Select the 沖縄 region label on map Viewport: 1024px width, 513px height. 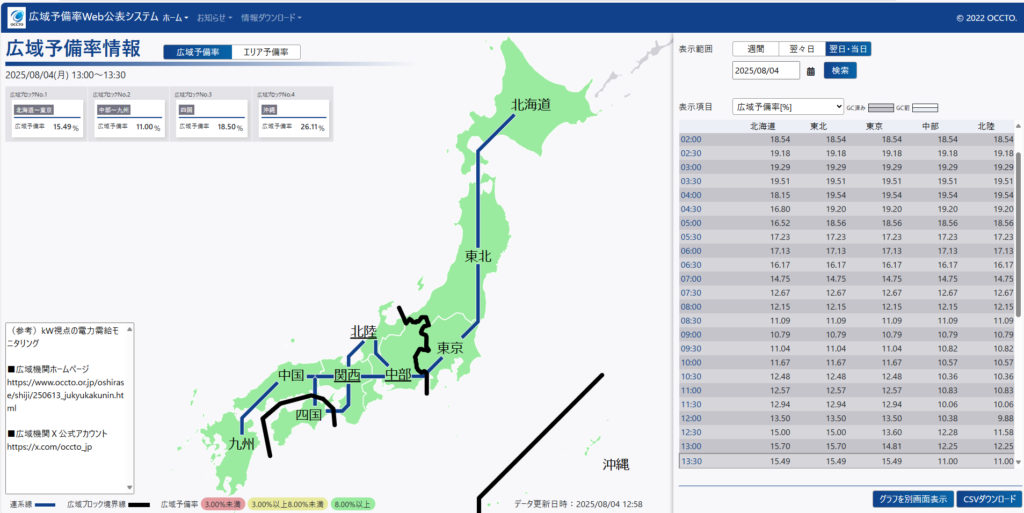(x=616, y=465)
